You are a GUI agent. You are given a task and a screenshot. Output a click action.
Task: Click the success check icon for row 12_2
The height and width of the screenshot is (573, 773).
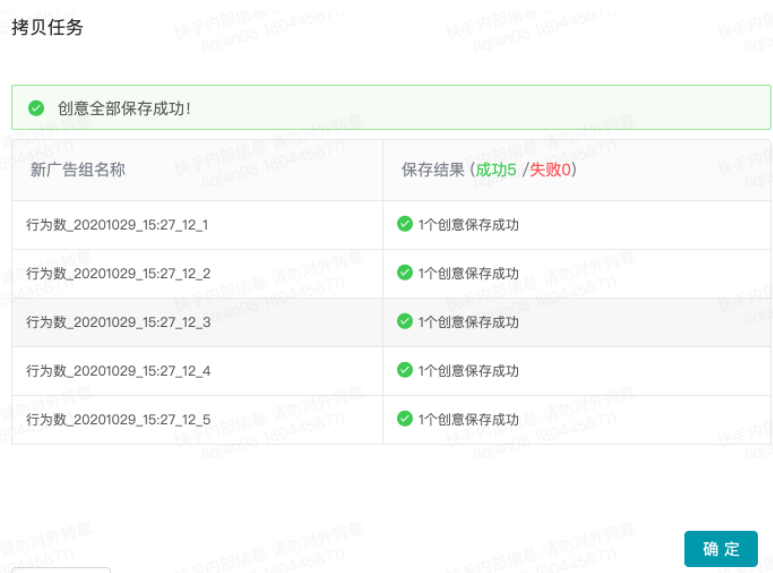[x=405, y=273]
